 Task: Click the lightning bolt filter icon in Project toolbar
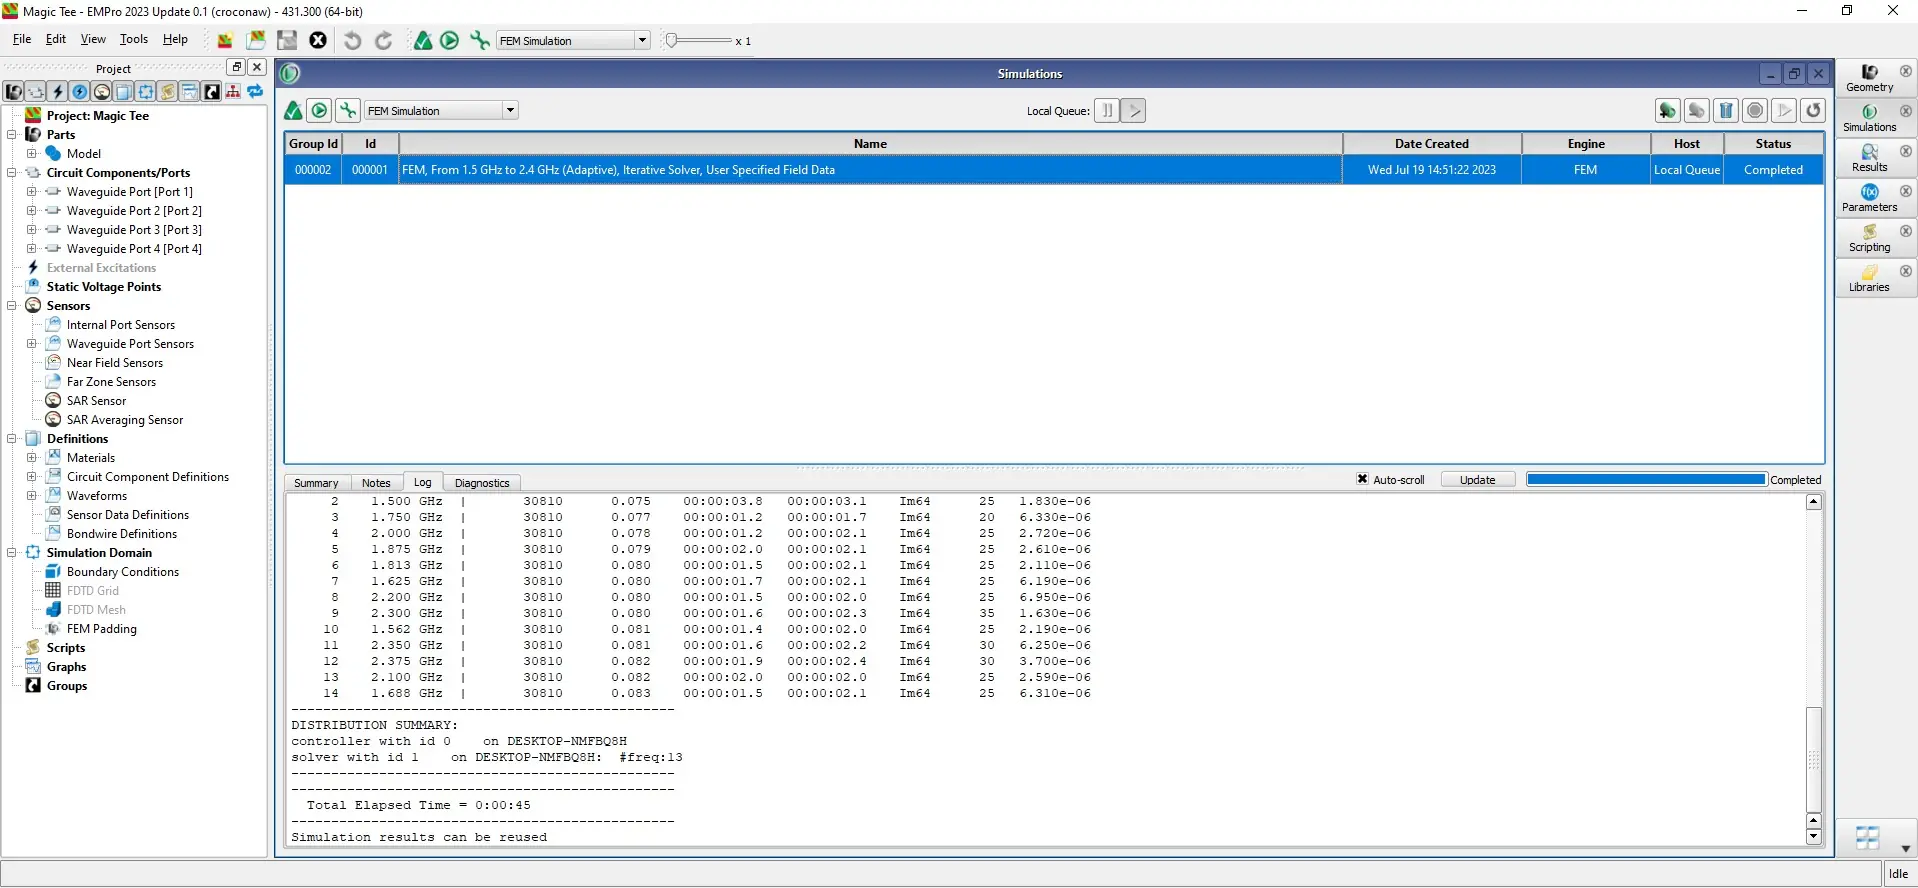pyautogui.click(x=58, y=92)
